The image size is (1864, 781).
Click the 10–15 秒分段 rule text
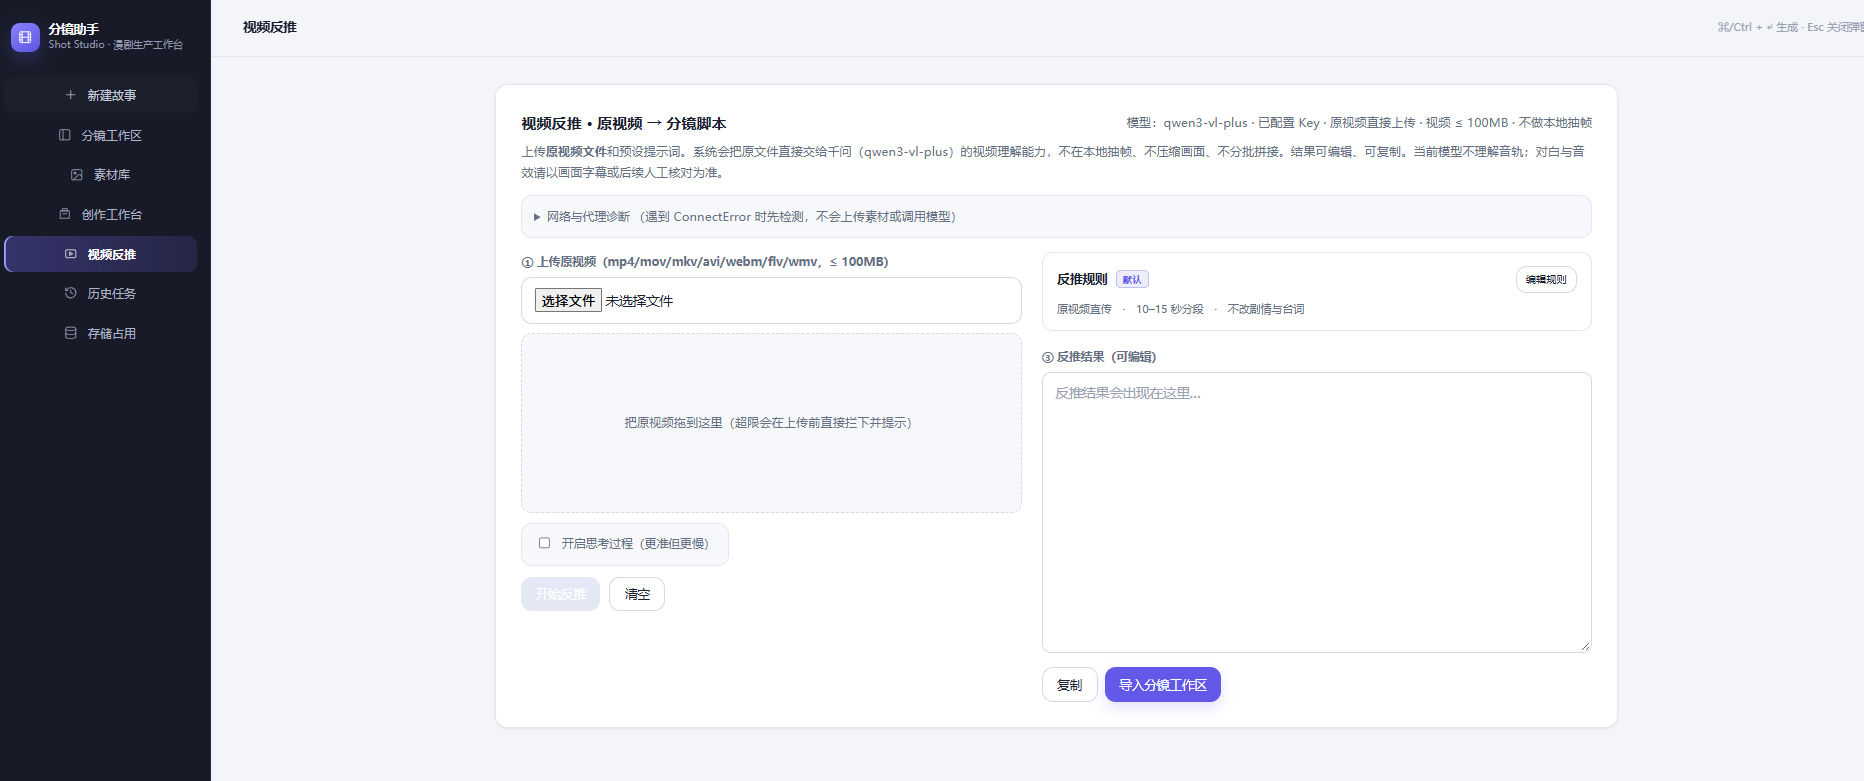point(1170,309)
